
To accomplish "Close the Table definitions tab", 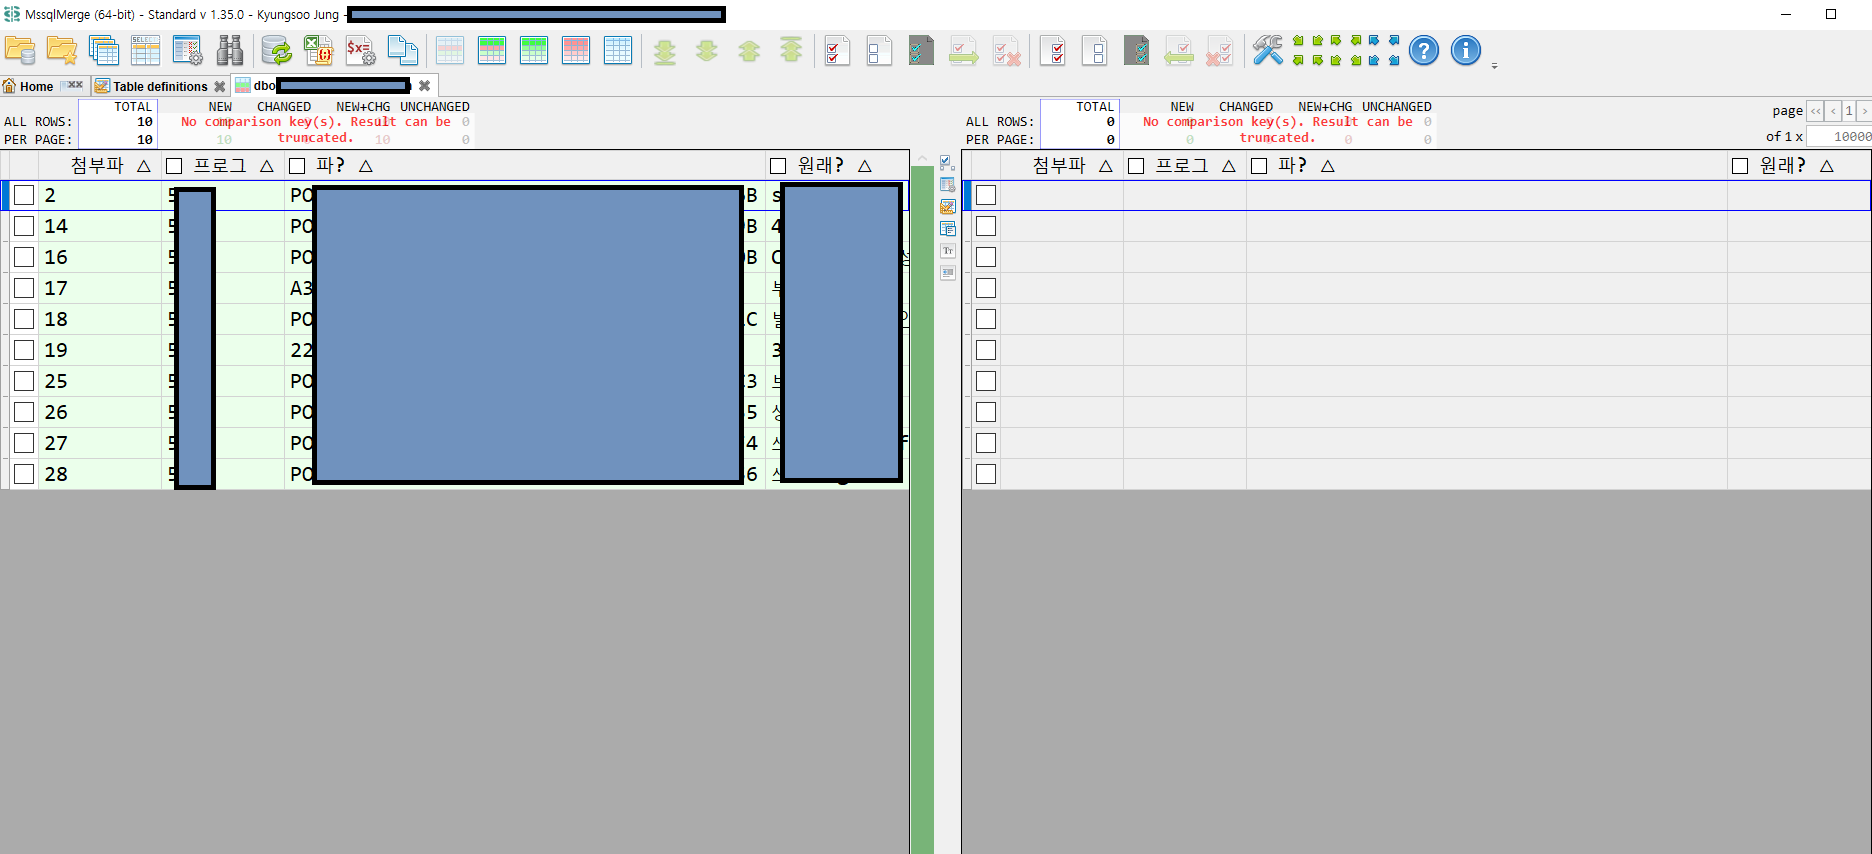I will tap(220, 87).
